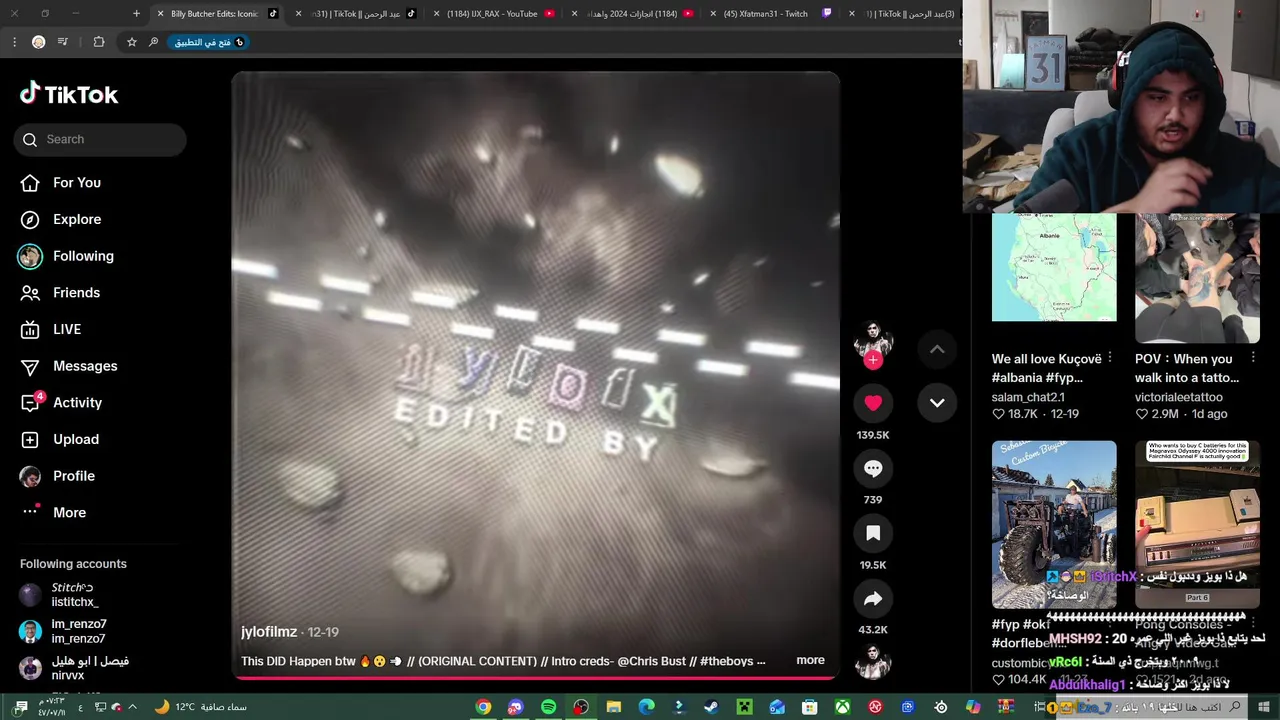Open the @Chris Bust mention in the caption
Image resolution: width=1280 pixels, height=720 pixels.
tap(653, 661)
